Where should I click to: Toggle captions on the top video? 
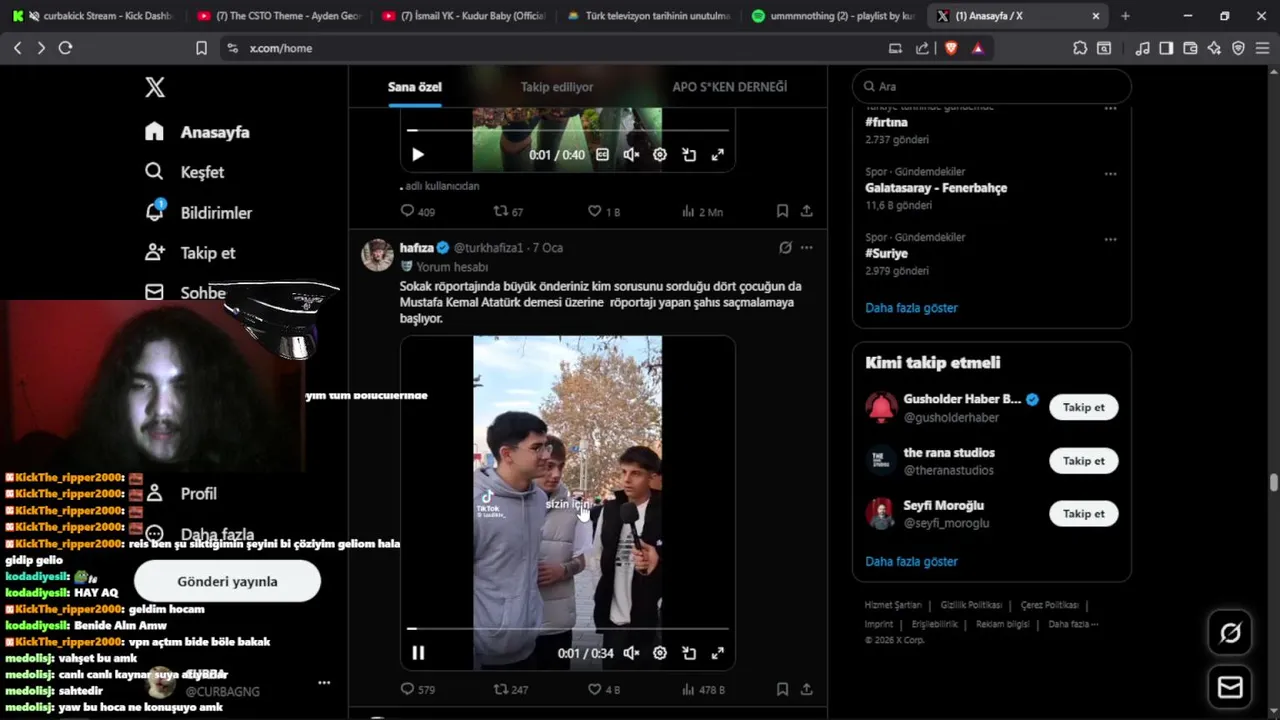(602, 155)
